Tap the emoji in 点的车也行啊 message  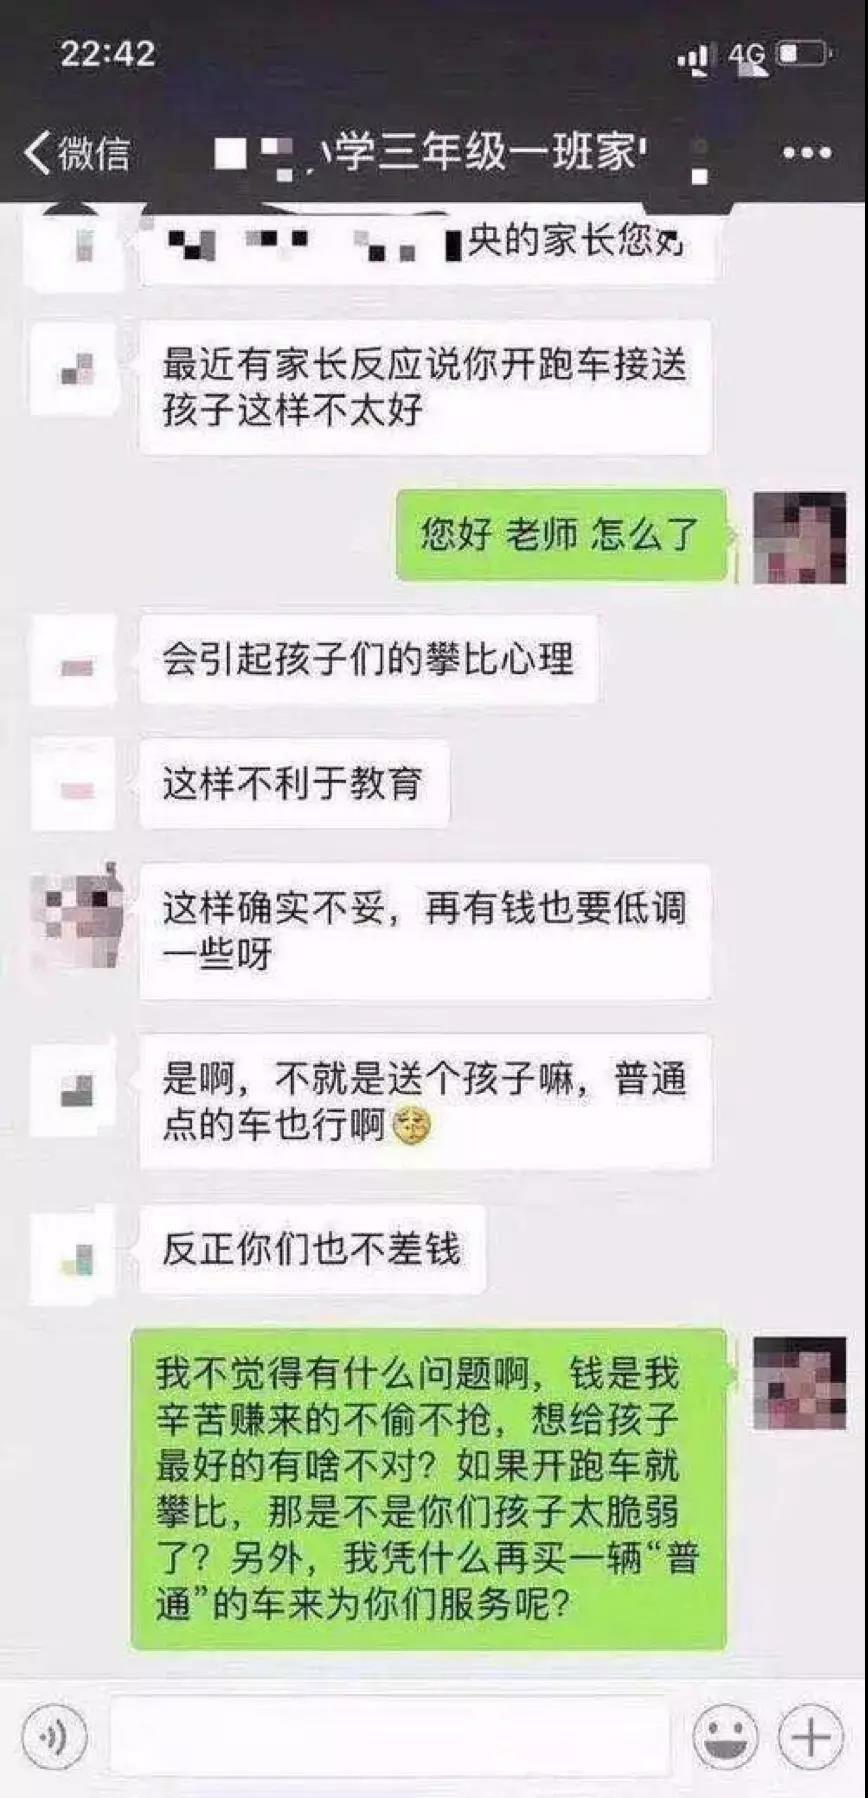(411, 1126)
